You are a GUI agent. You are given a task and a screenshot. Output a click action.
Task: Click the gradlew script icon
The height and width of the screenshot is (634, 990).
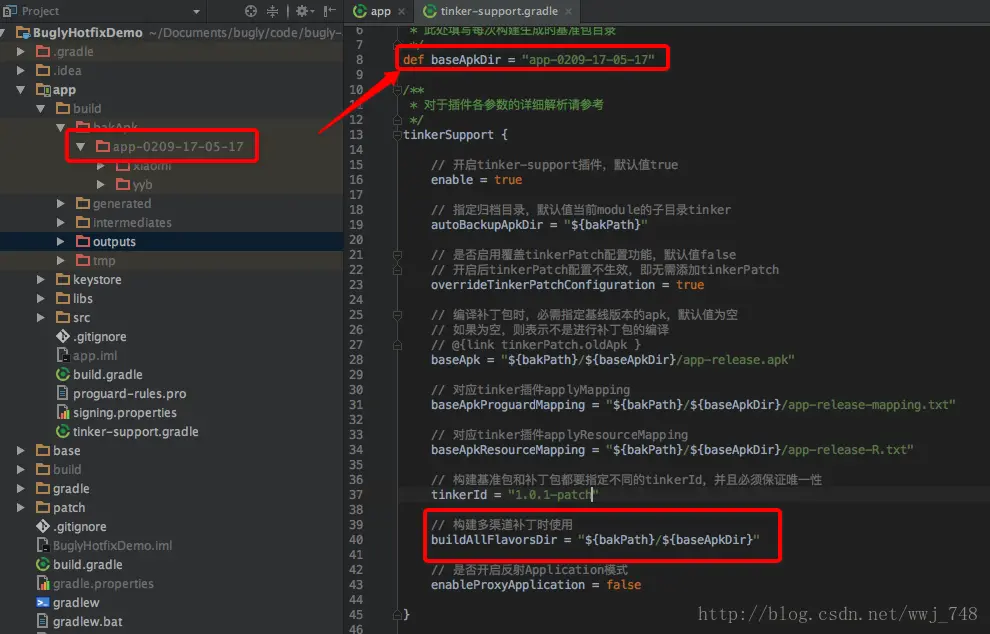coord(43,602)
